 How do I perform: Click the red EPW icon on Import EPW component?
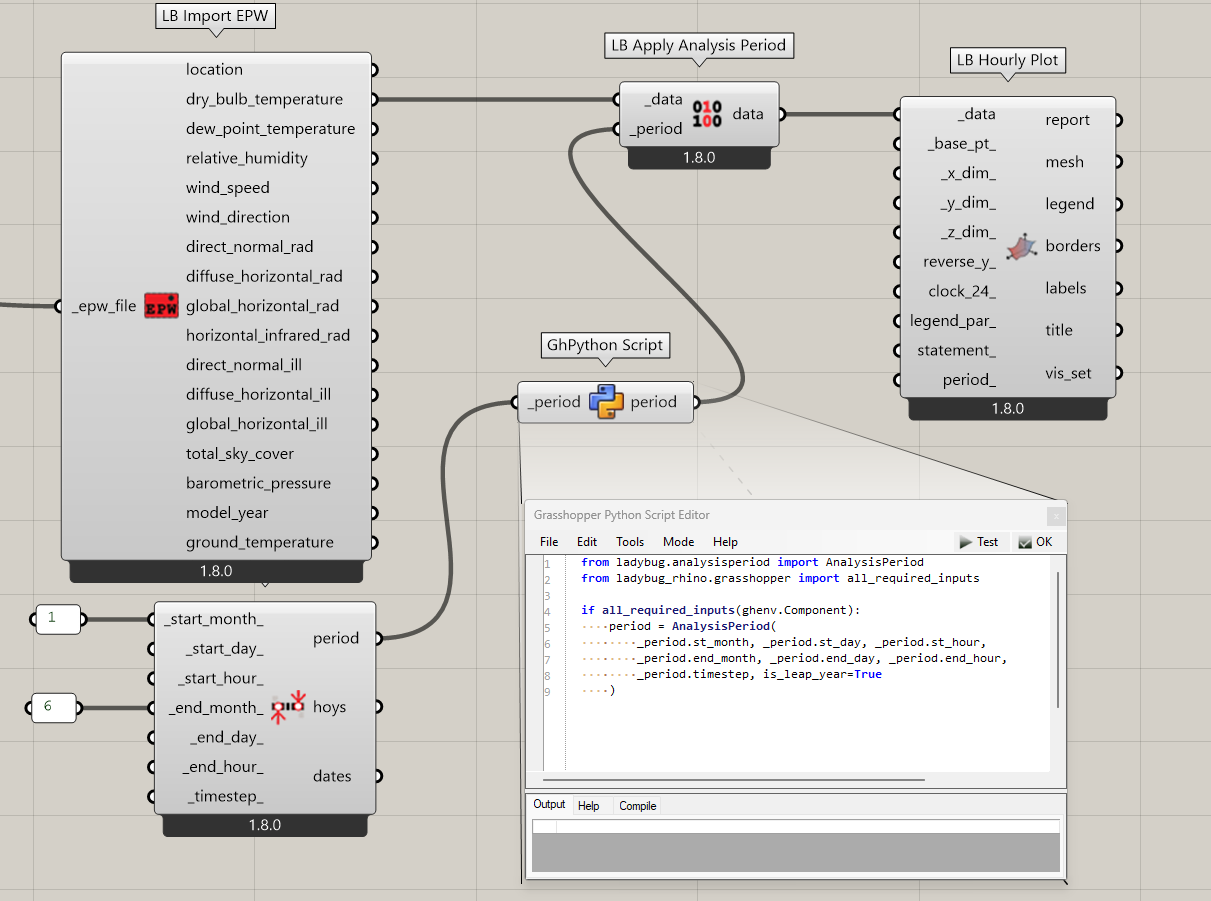tap(161, 306)
